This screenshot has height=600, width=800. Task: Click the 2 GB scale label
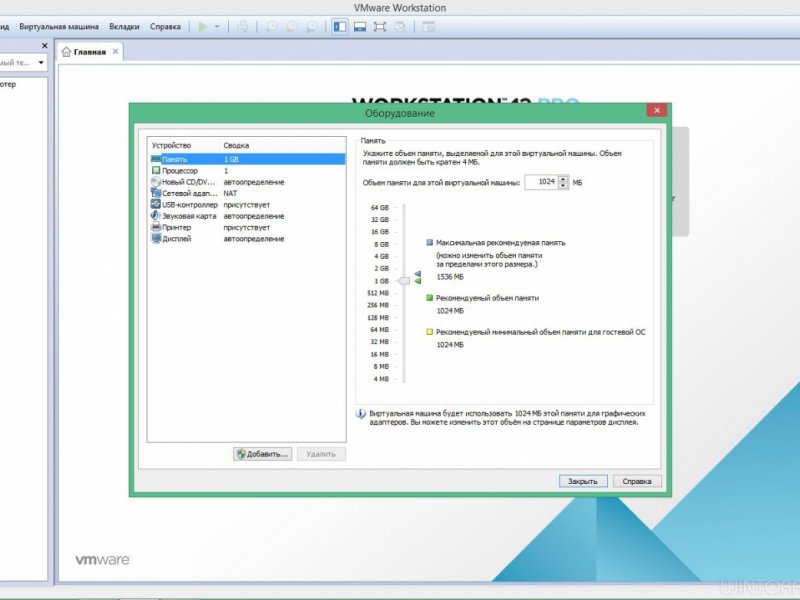coord(382,268)
